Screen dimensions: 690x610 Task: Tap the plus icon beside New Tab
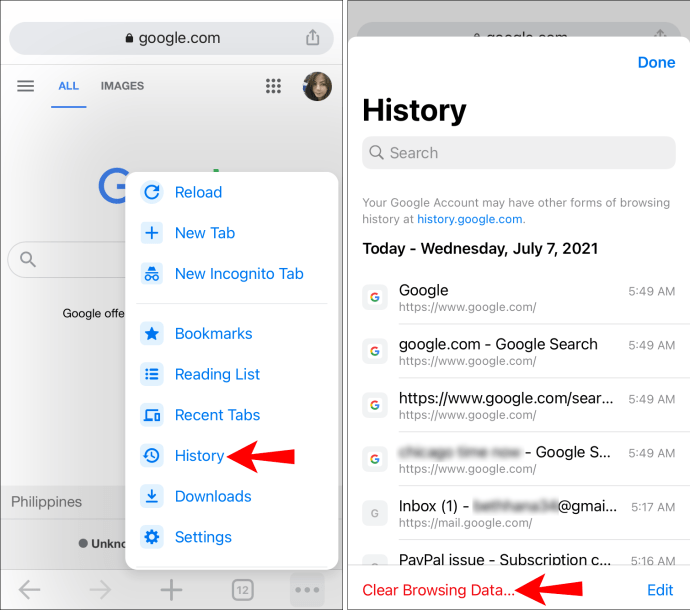pos(152,233)
